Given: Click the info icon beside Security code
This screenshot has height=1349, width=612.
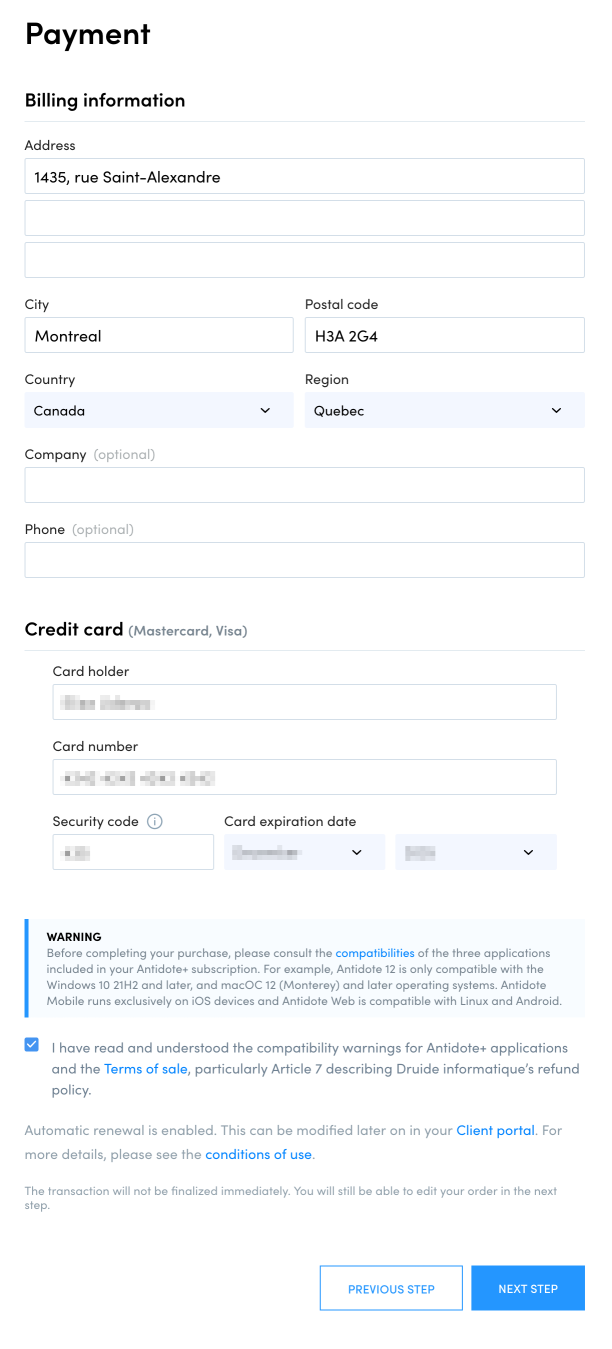Looking at the screenshot, I should [155, 821].
